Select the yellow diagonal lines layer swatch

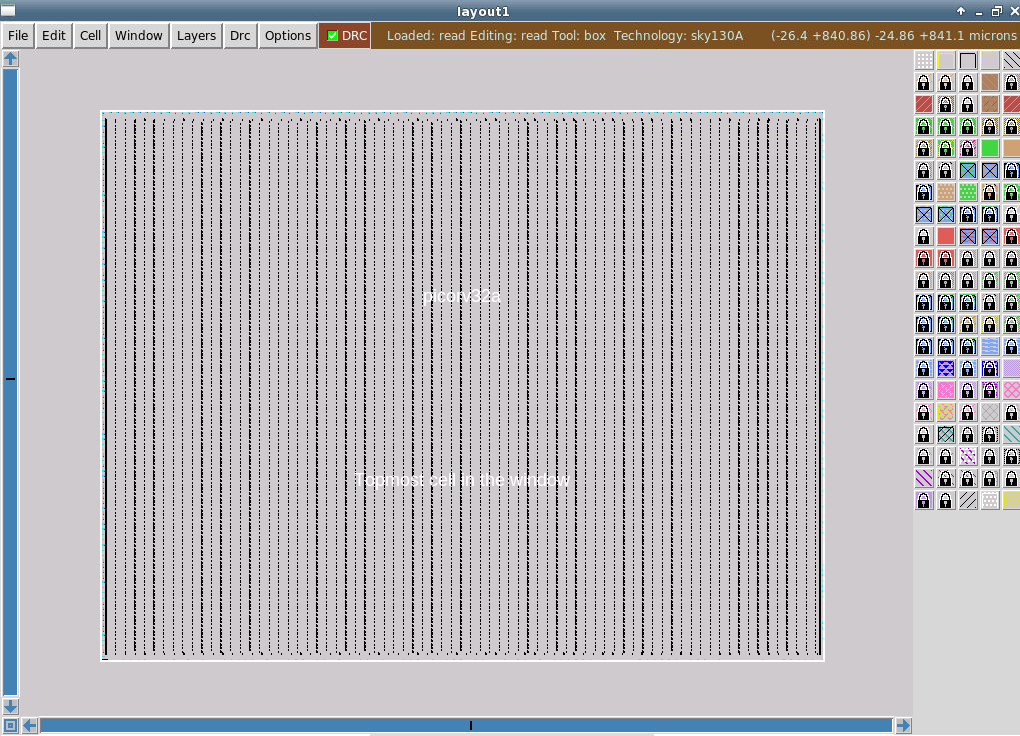pyautogui.click(x=990, y=61)
